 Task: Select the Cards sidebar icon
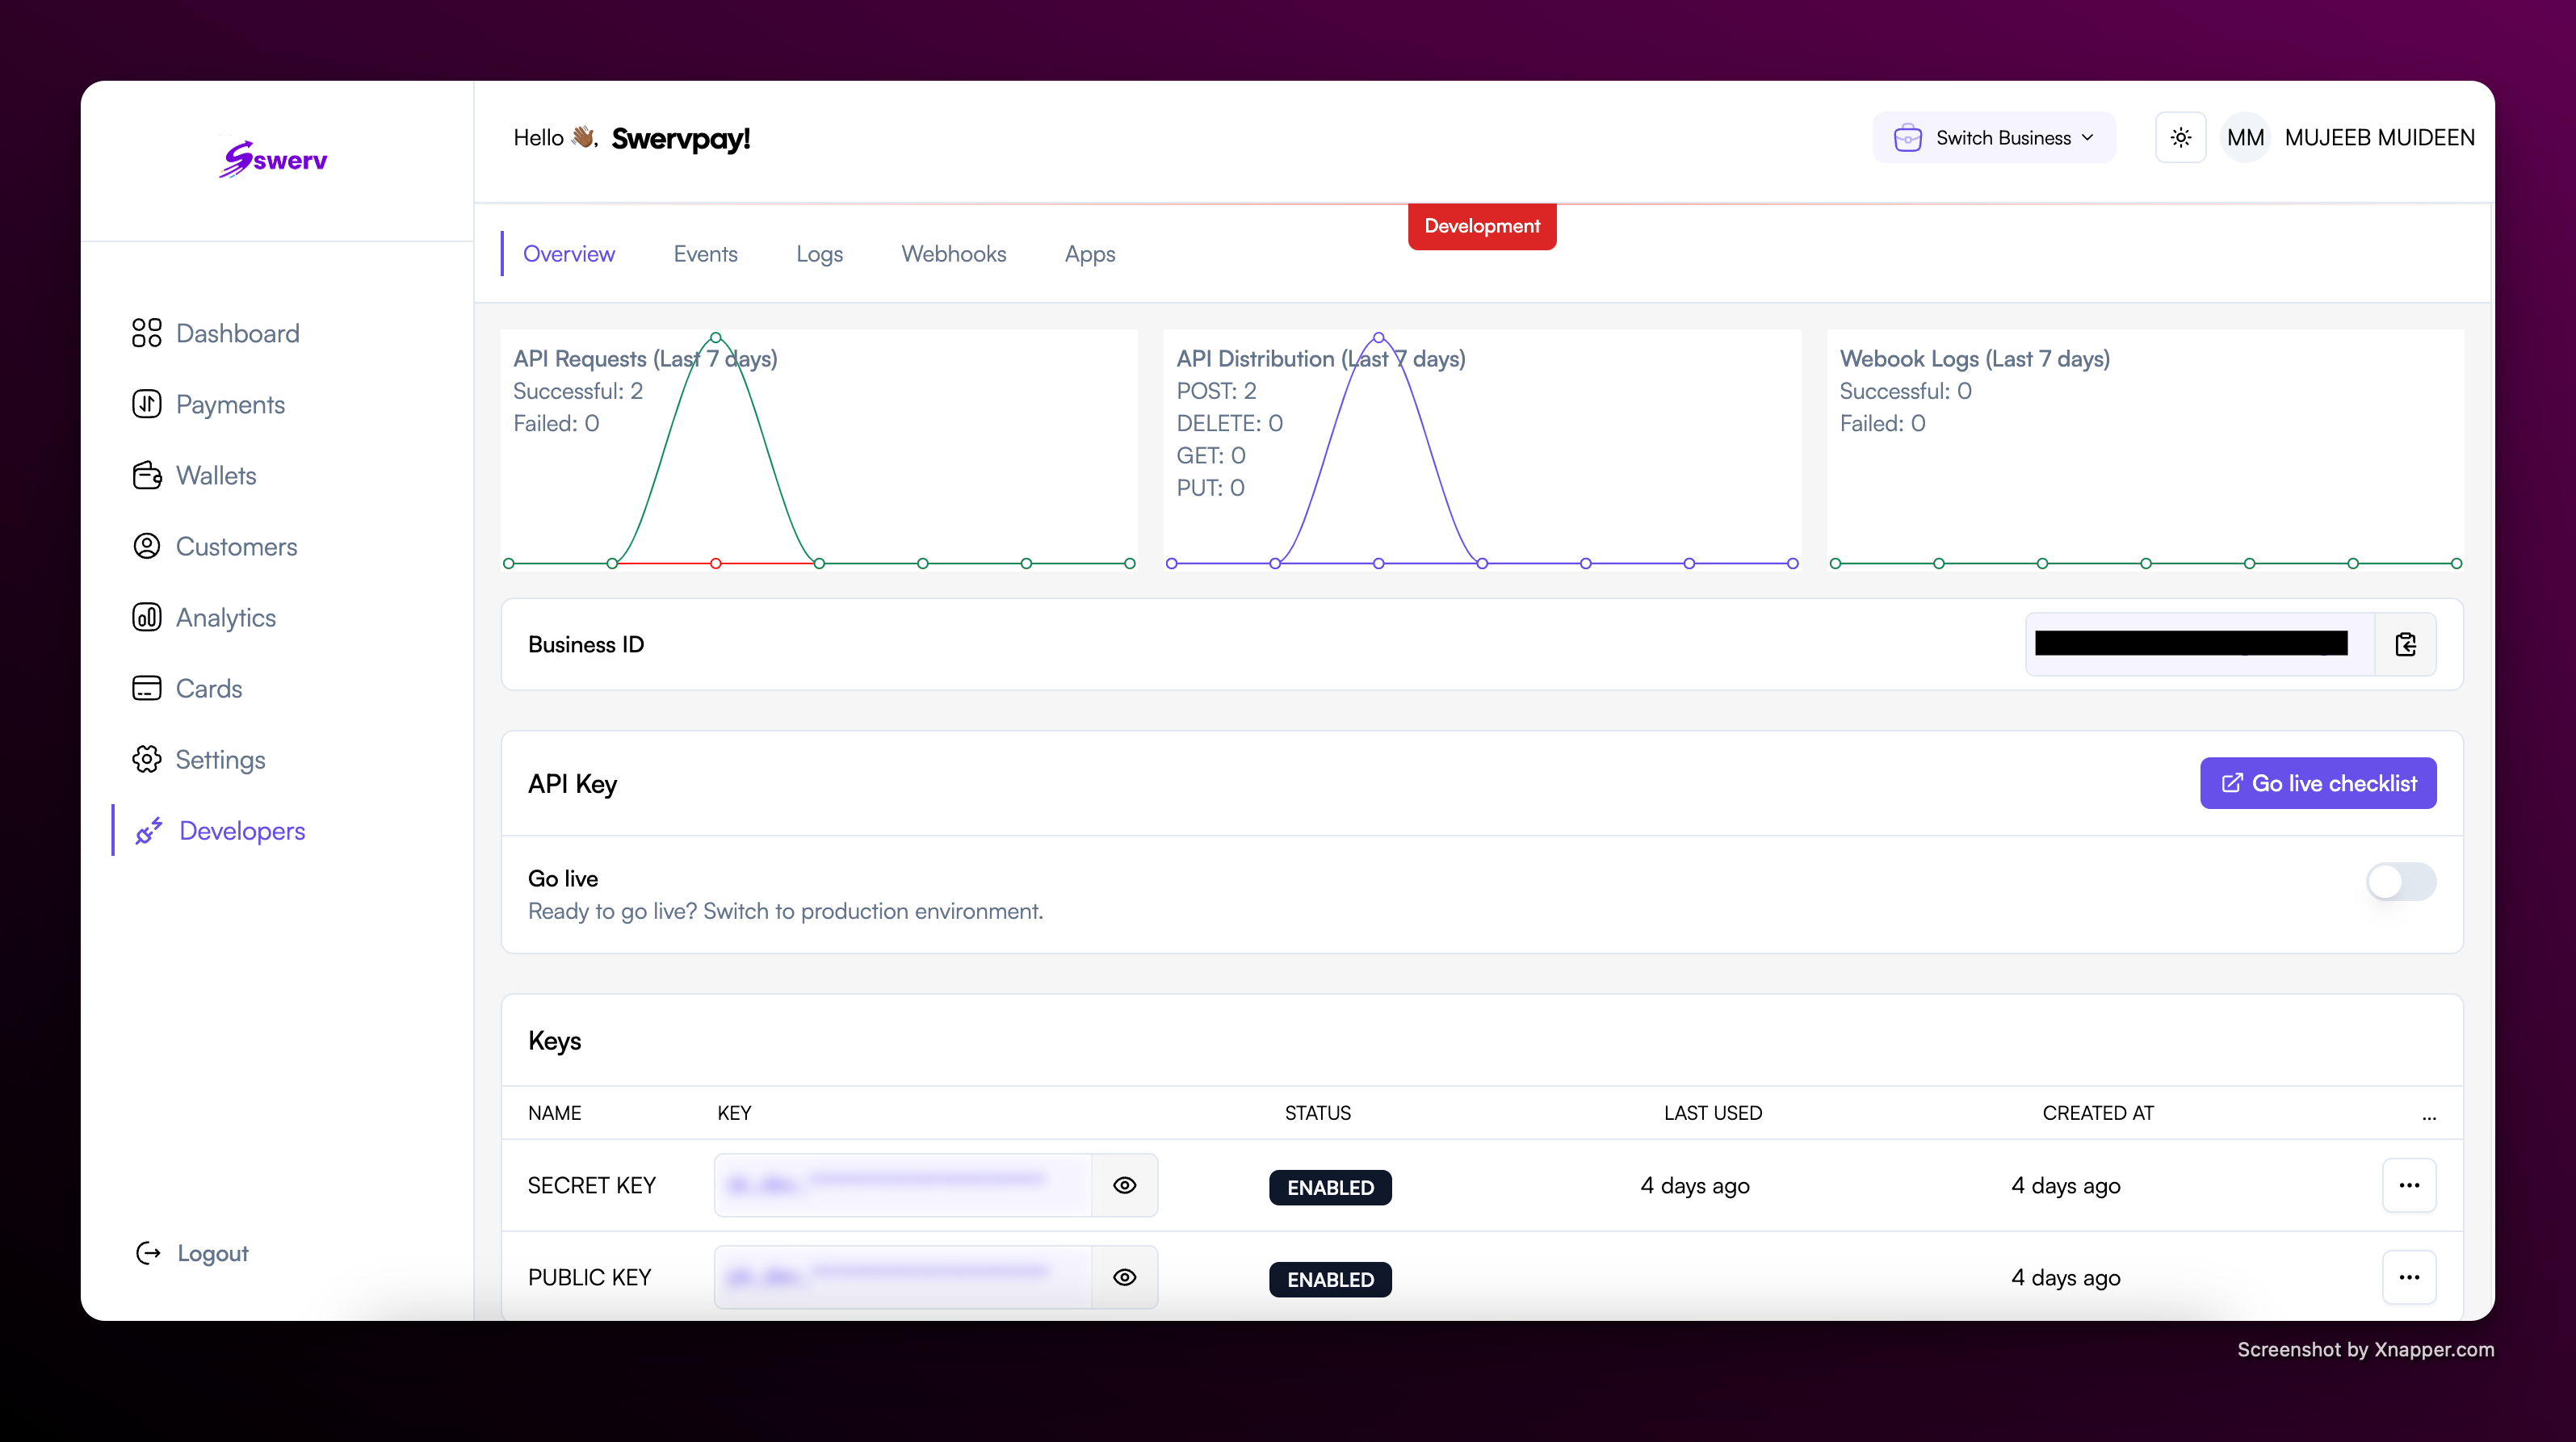point(147,688)
